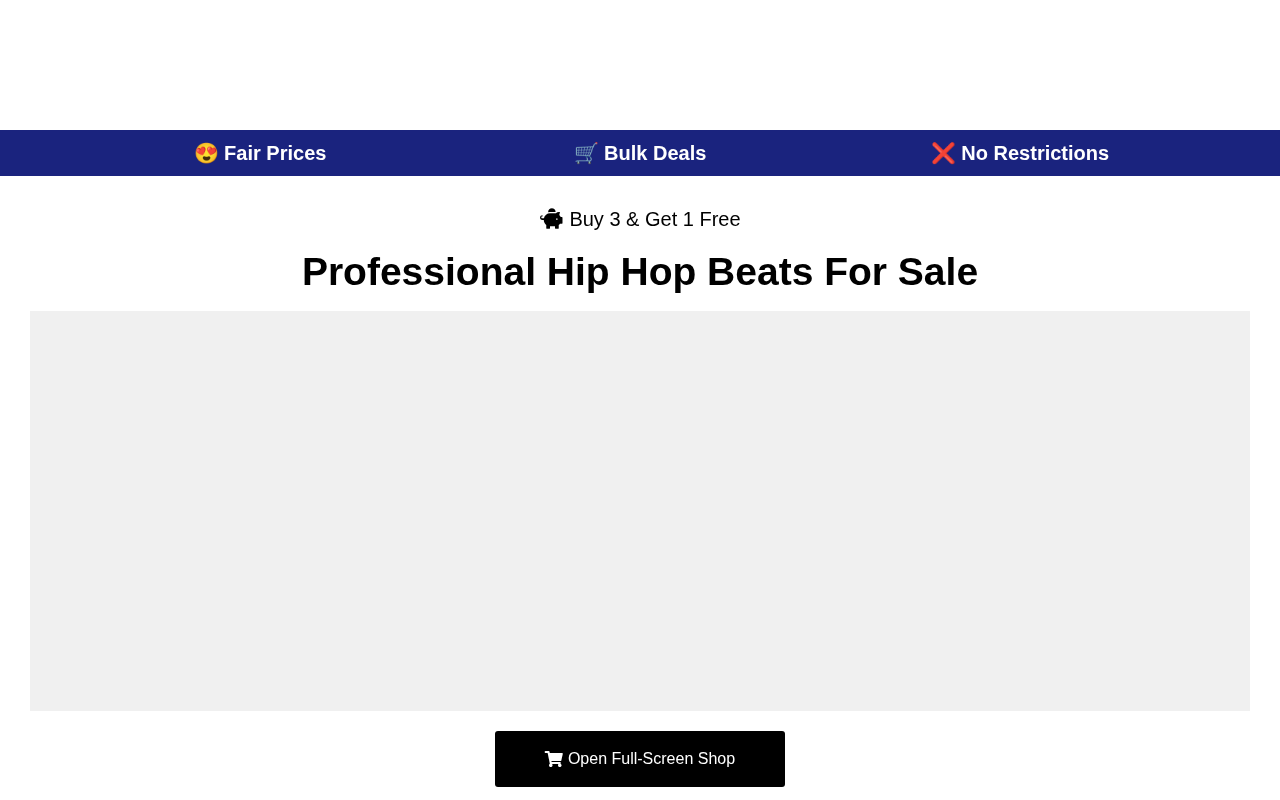Click the red cross mark emoji
The image size is (1280, 800).
coord(943,153)
